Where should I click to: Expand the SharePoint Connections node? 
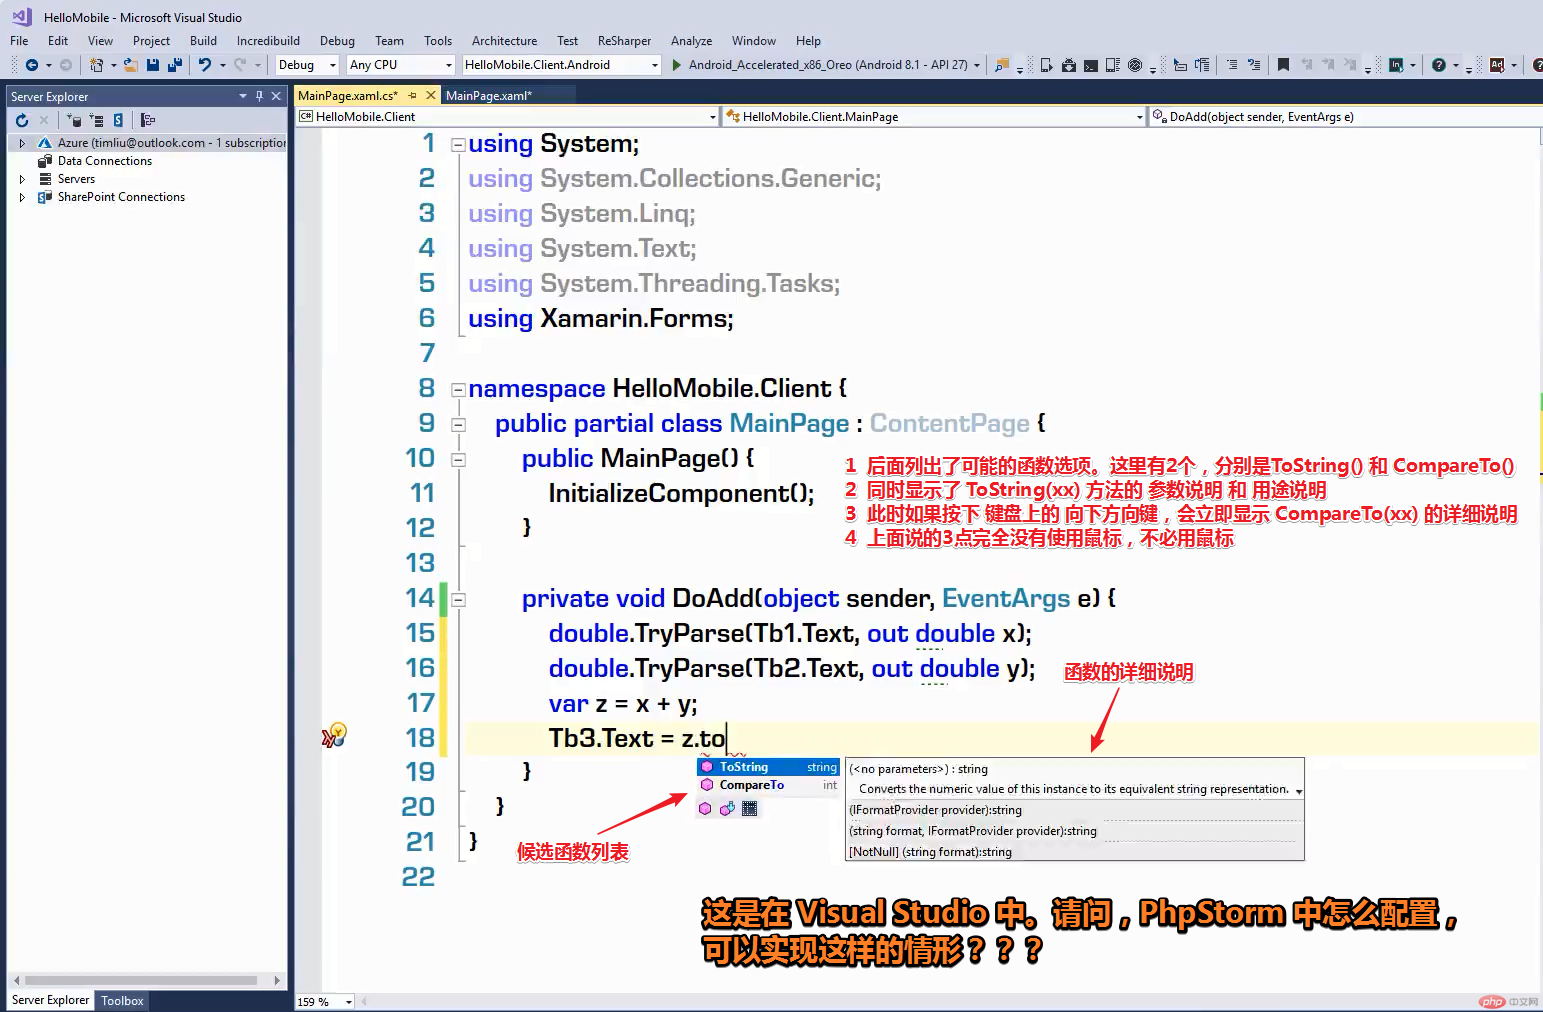click(x=22, y=197)
